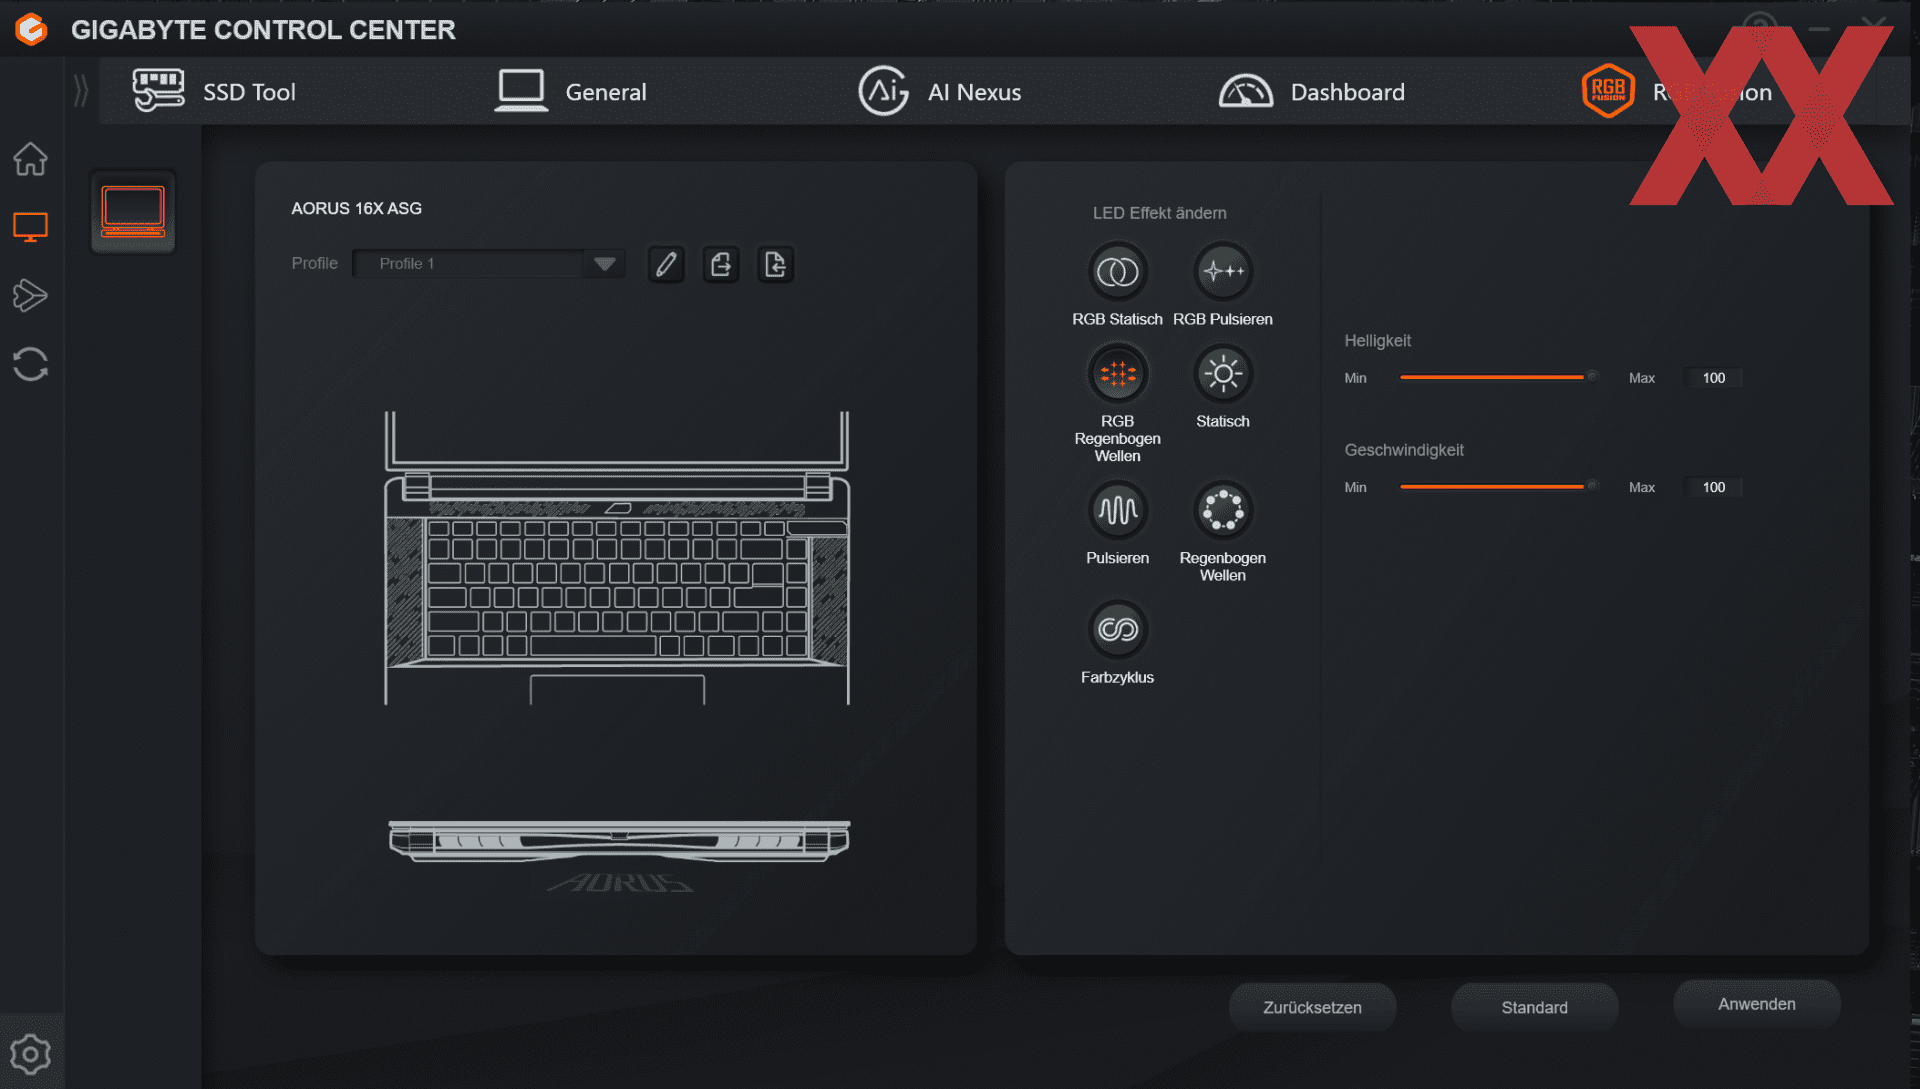Screen dimensions: 1920x1089
Task: Click the Standard button
Action: tap(1534, 1007)
